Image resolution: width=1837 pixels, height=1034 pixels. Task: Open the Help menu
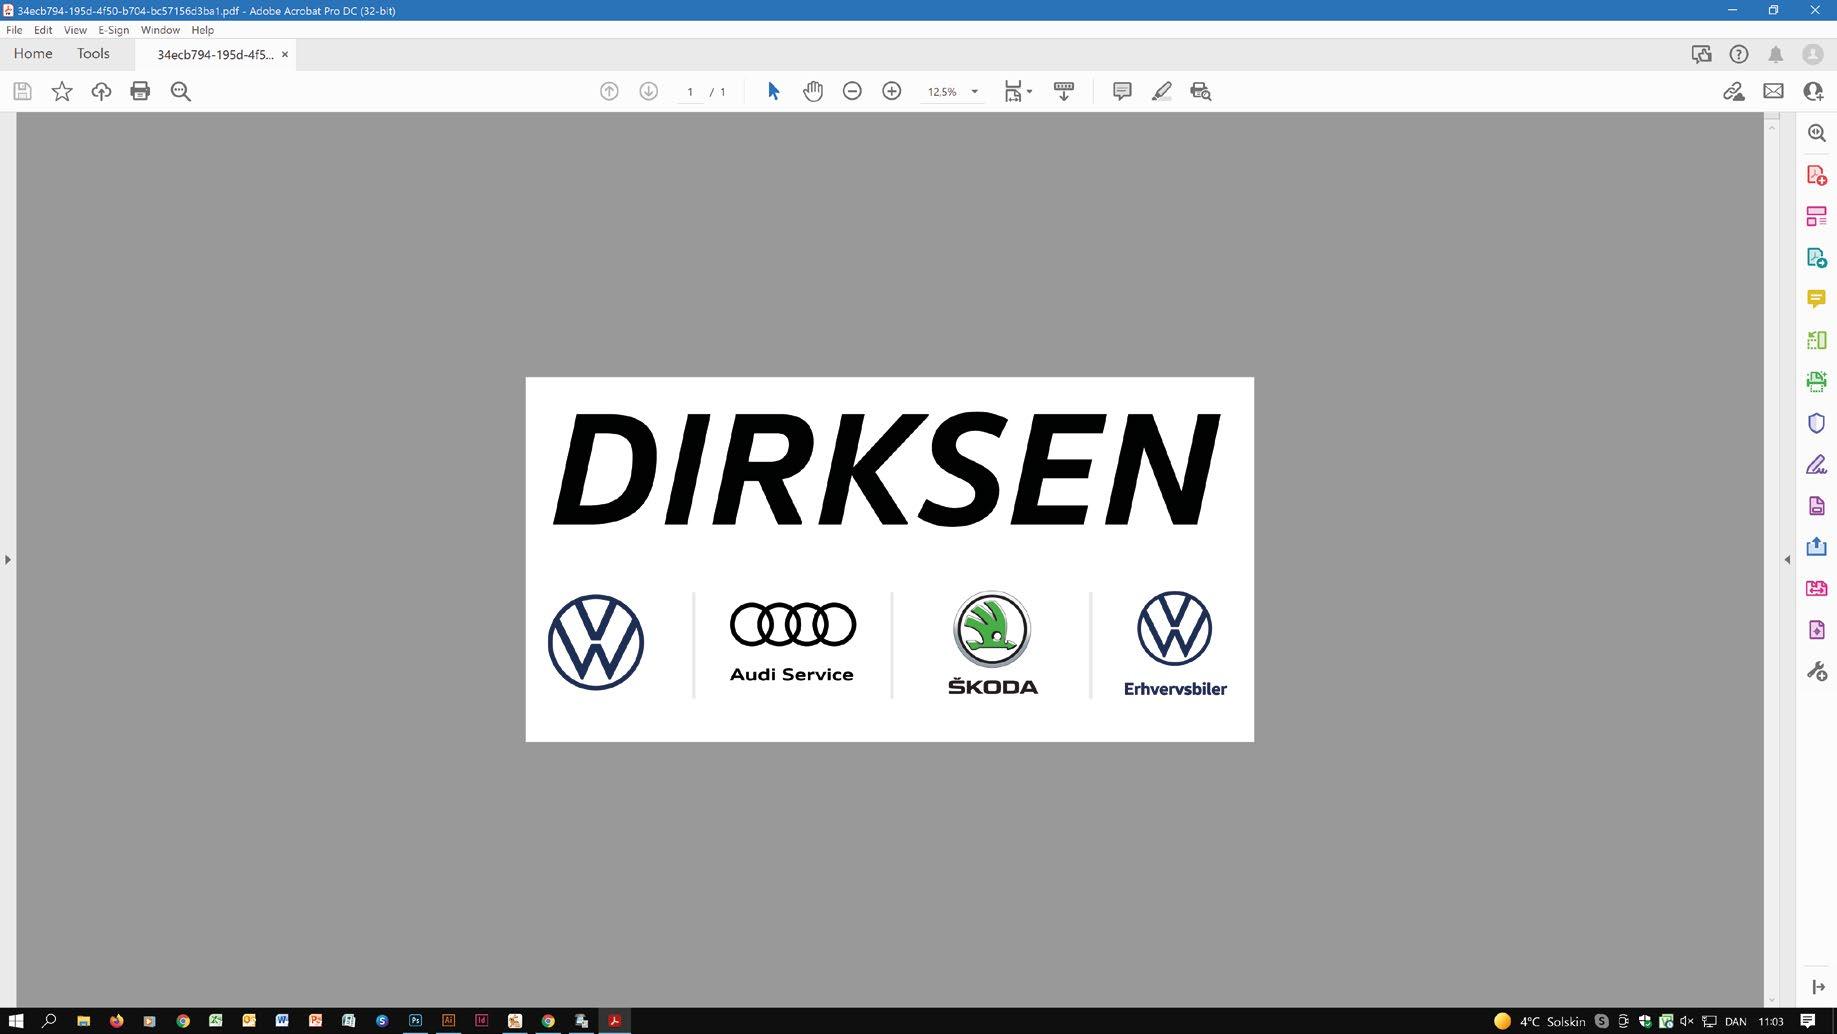coord(203,30)
